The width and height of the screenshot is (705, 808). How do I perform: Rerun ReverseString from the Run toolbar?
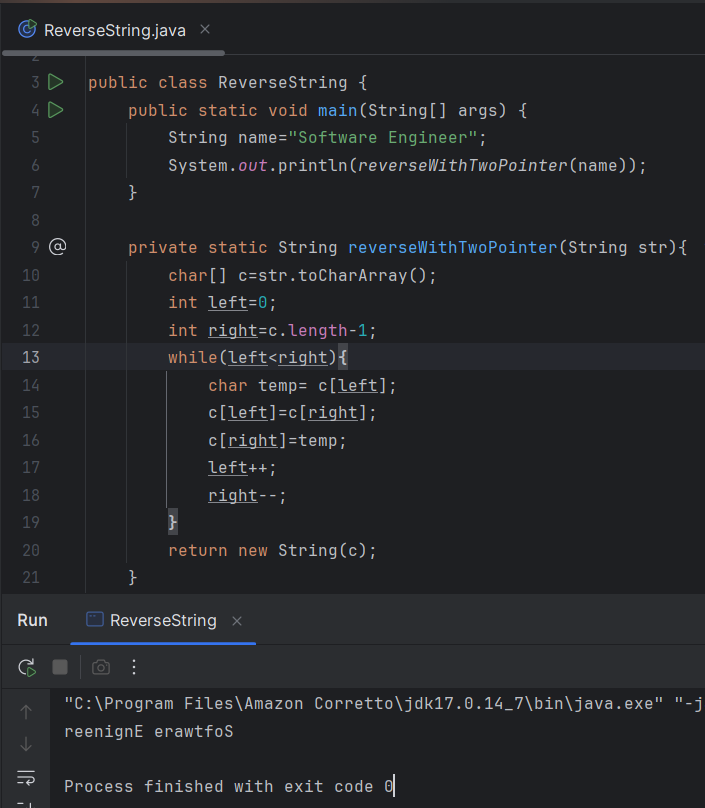tap(27, 667)
